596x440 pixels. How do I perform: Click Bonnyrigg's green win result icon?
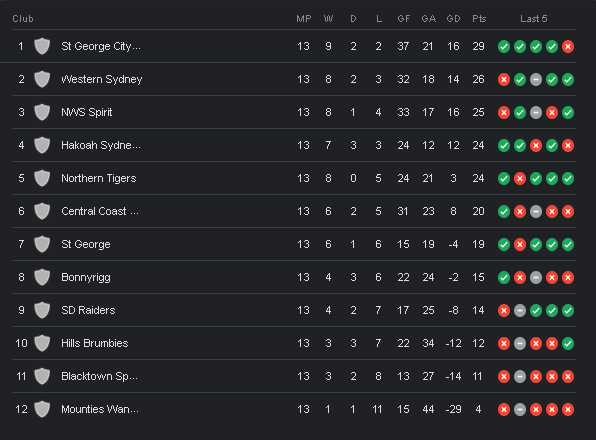pos(504,278)
